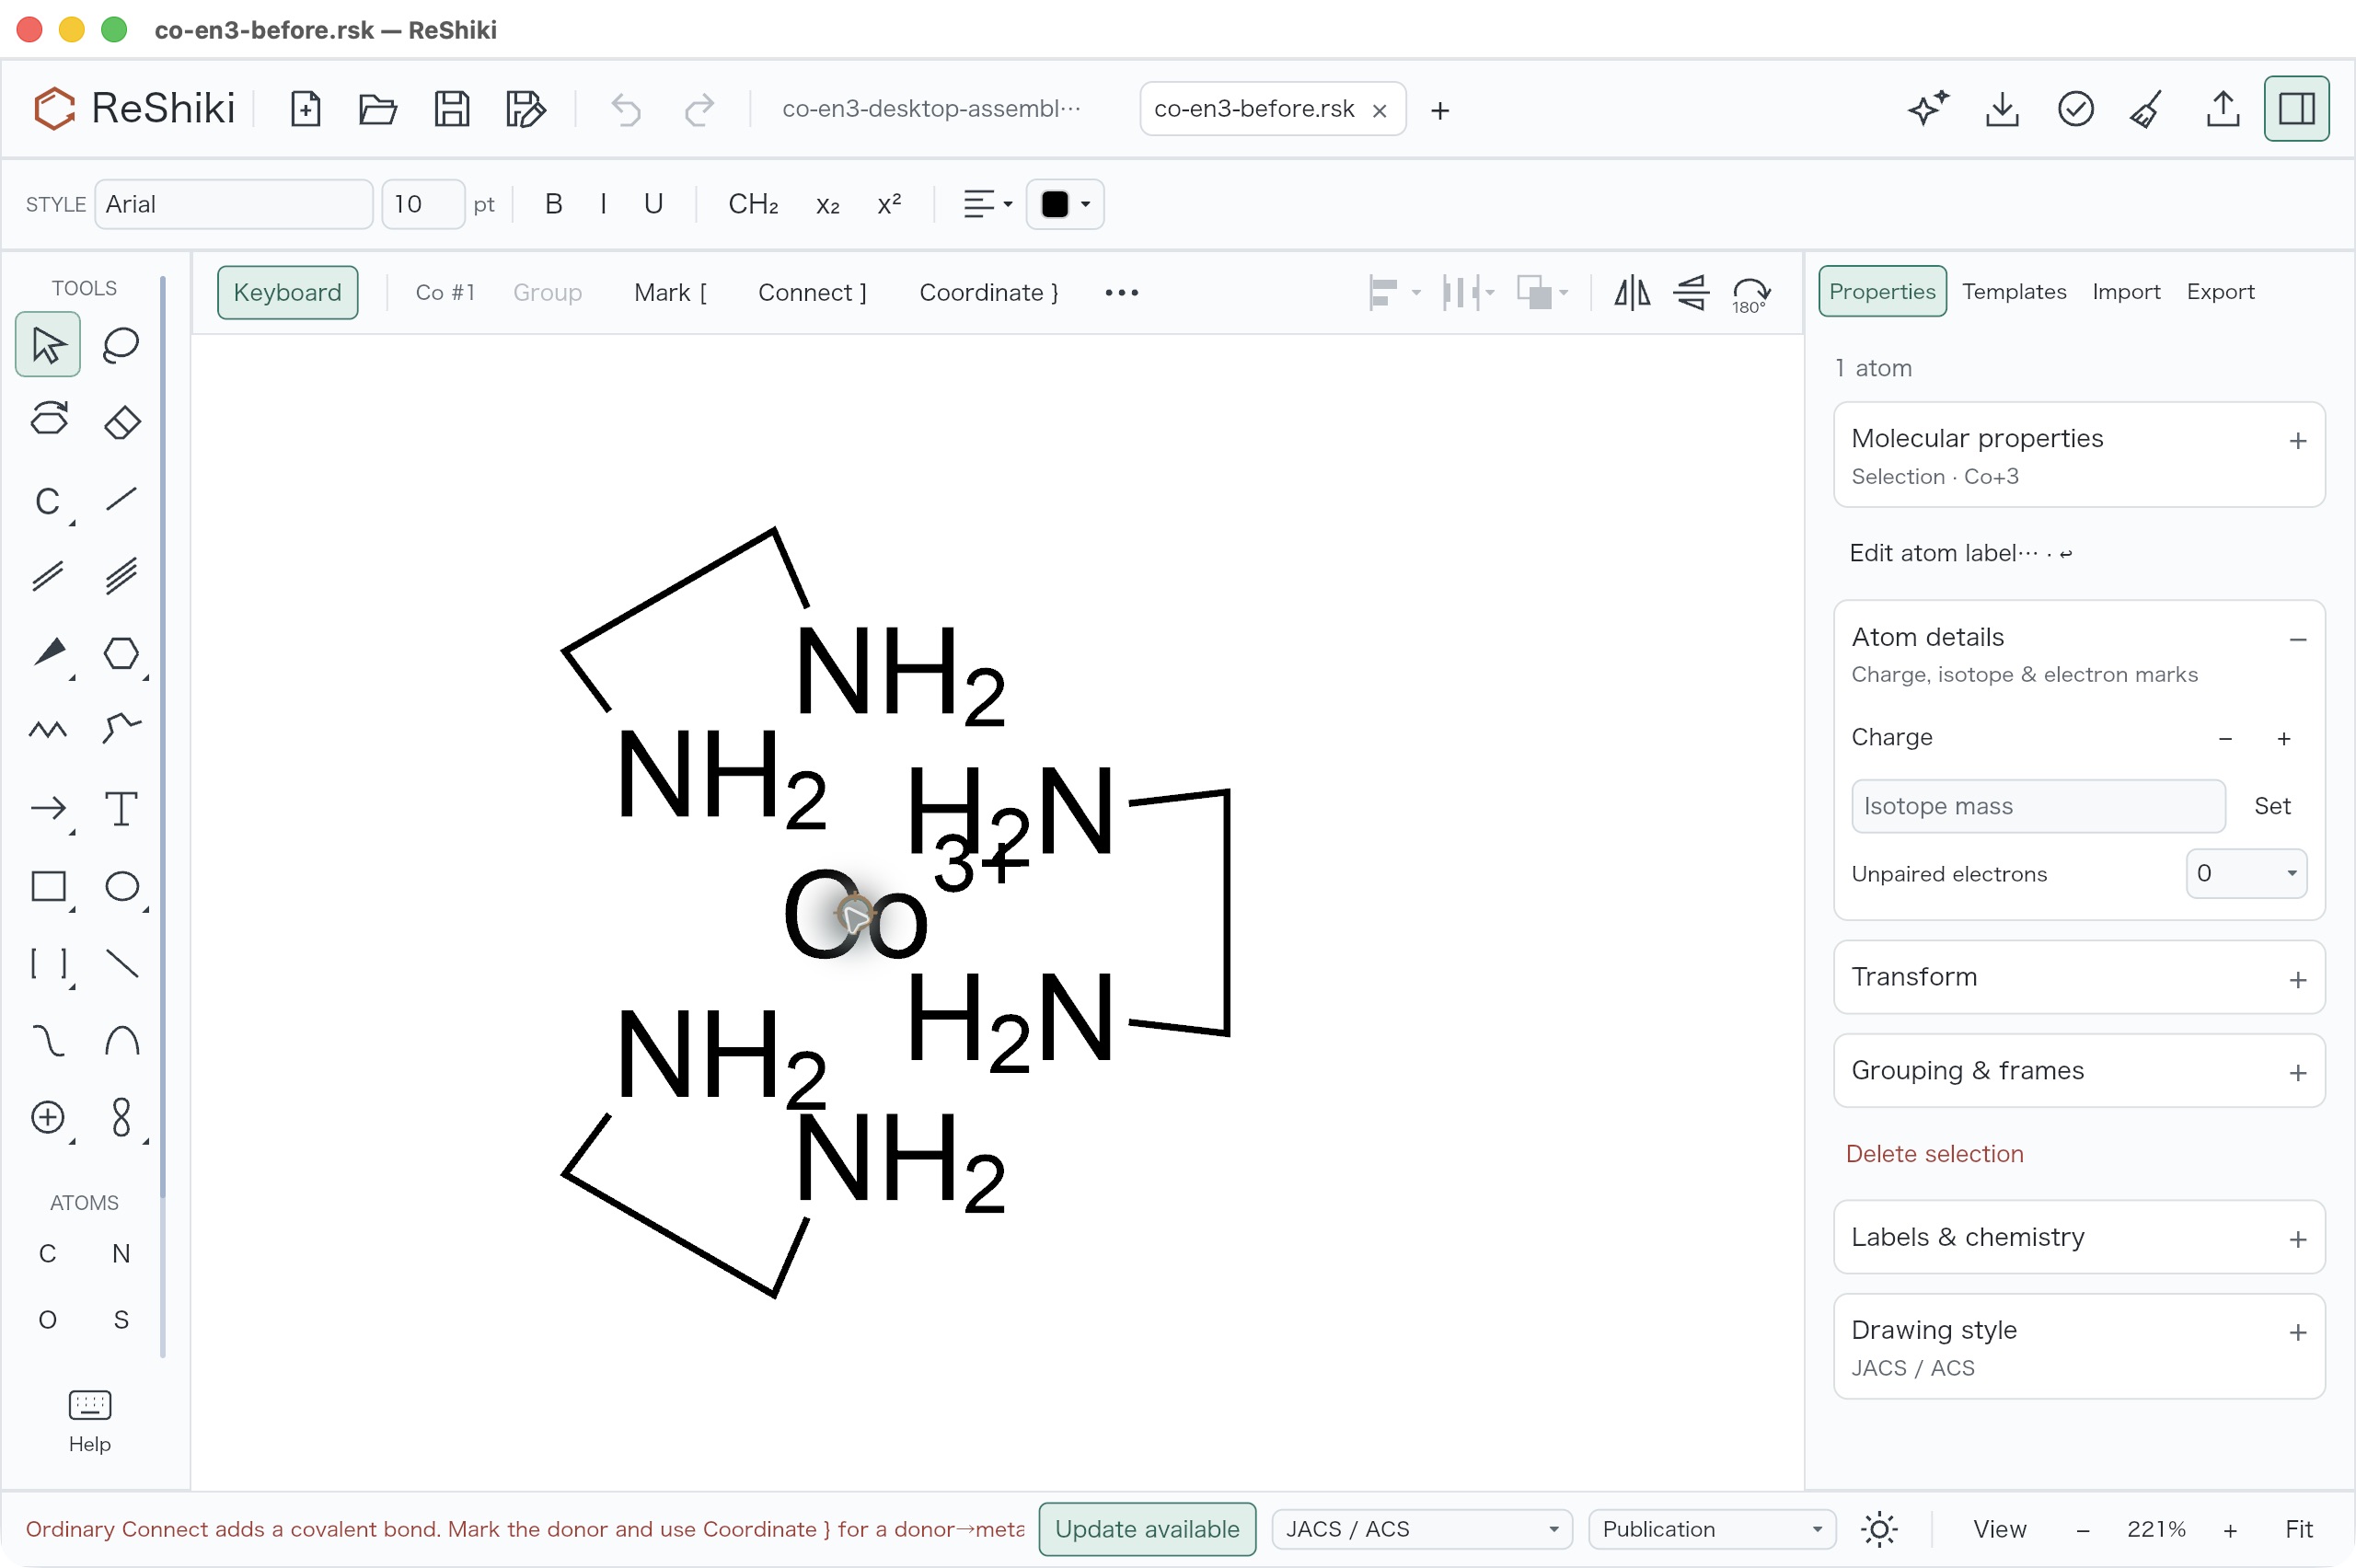Expand Molecular properties section
The image size is (2356, 1568).
click(2297, 441)
